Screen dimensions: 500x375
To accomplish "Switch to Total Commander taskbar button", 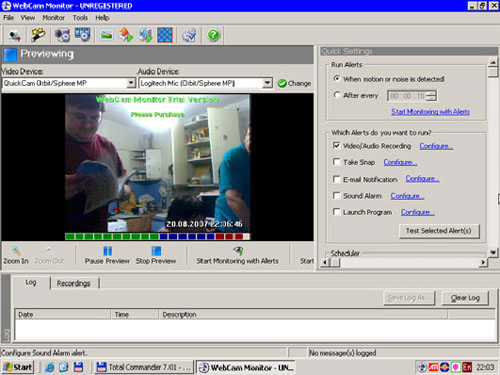I will coord(143,367).
